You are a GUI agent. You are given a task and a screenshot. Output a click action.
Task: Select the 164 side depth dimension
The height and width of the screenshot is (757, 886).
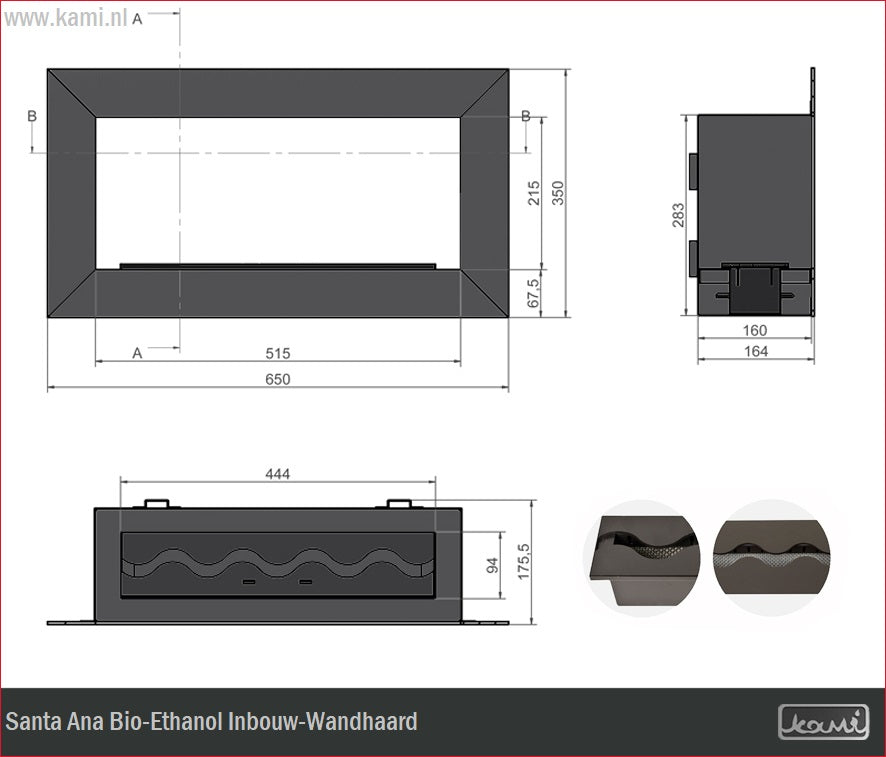756,351
